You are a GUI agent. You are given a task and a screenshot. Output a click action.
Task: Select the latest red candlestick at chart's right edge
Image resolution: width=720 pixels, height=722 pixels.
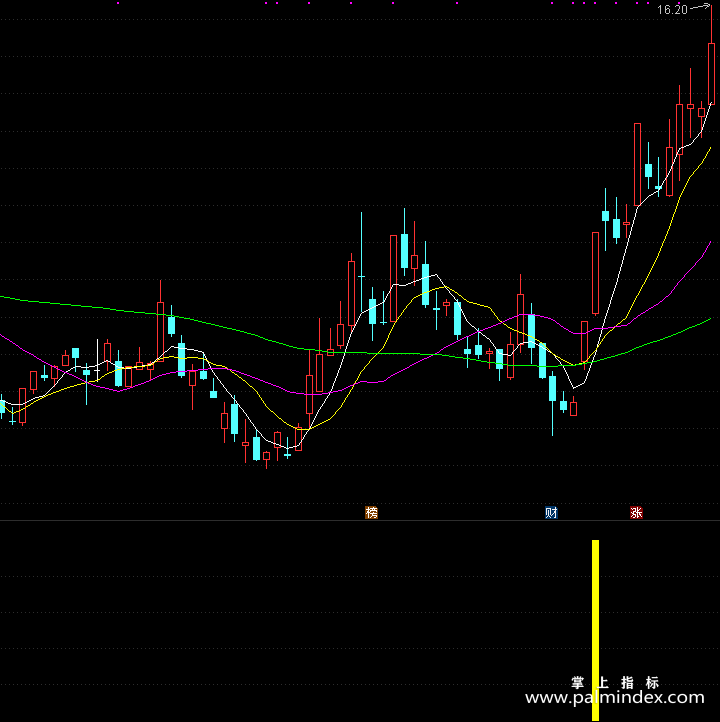(x=712, y=74)
